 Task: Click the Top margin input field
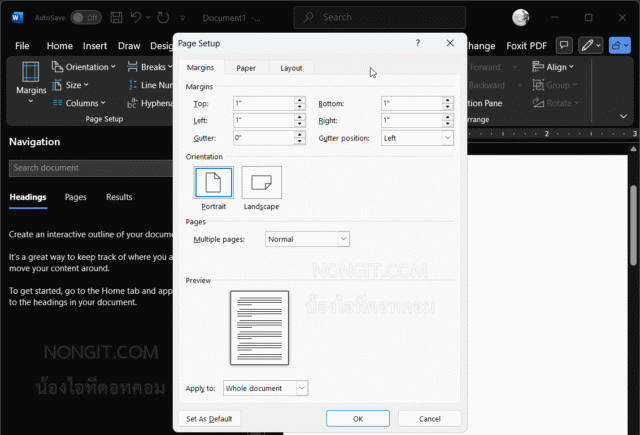[x=264, y=103]
